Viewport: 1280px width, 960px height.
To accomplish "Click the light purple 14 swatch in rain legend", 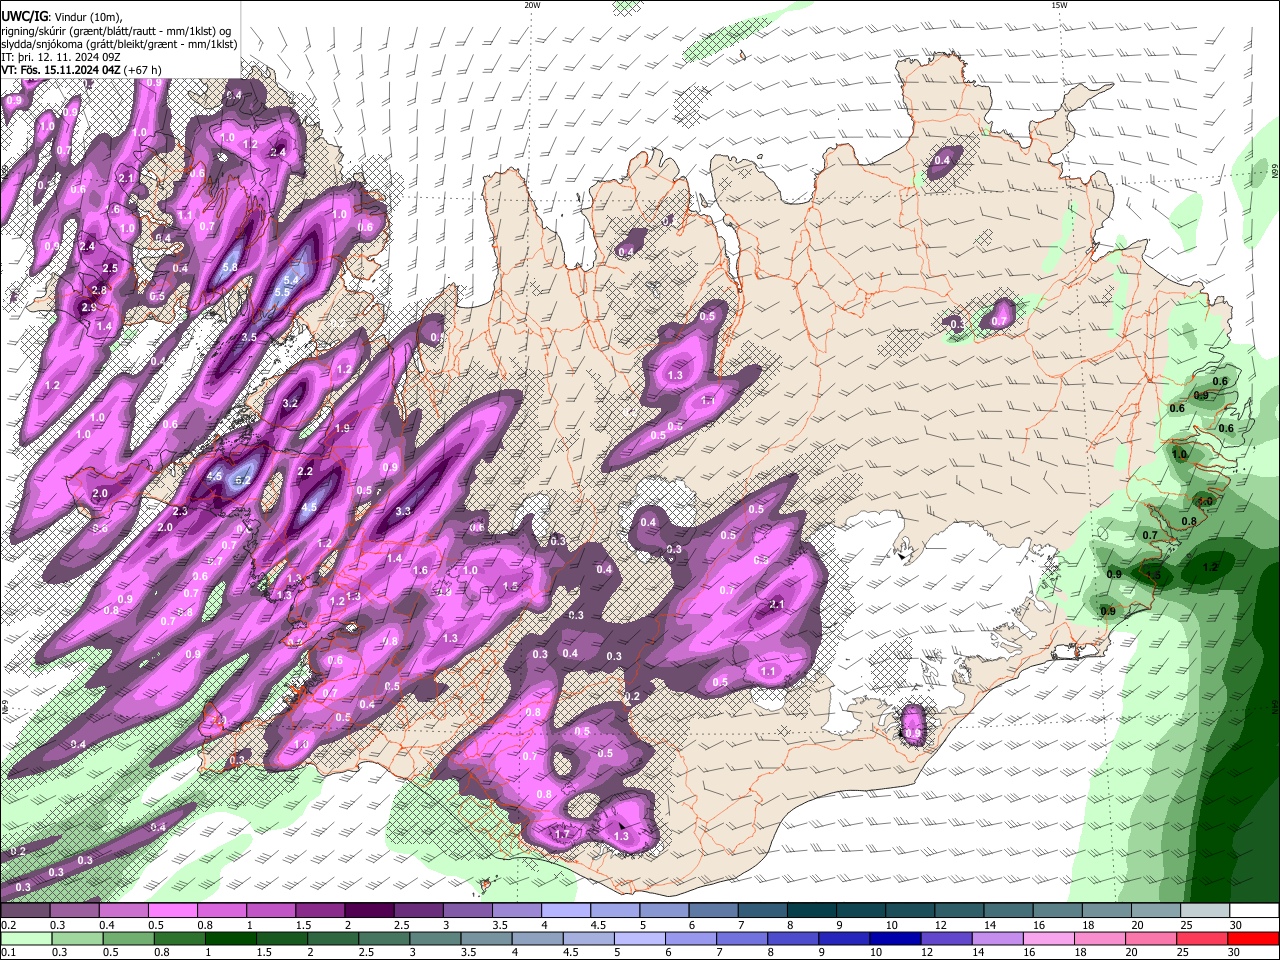I will pos(997,938).
